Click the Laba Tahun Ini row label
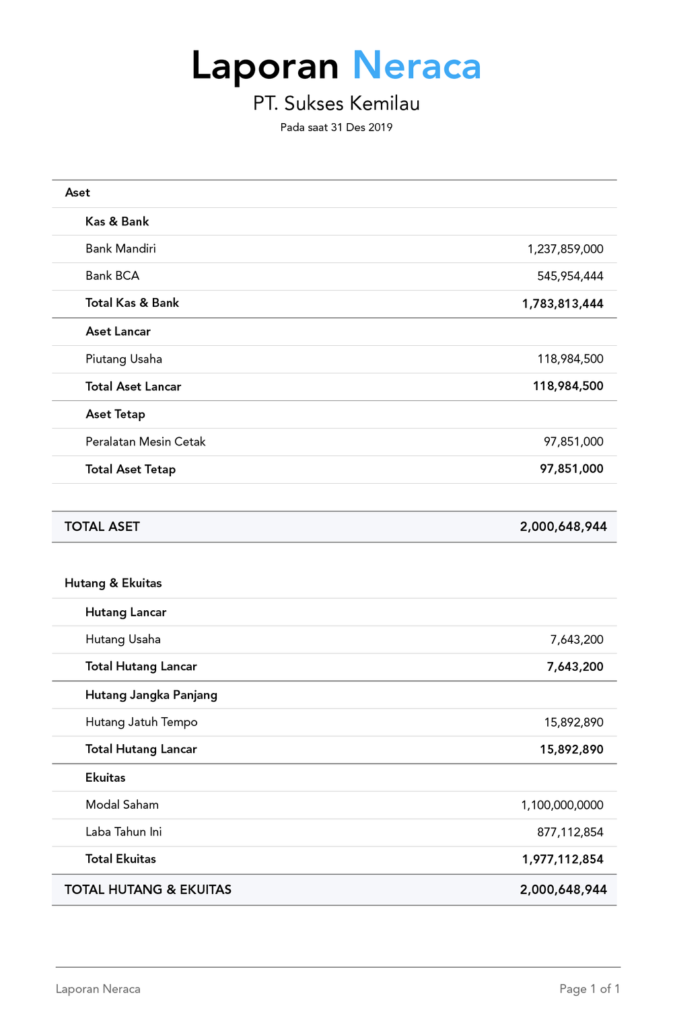 124,831
